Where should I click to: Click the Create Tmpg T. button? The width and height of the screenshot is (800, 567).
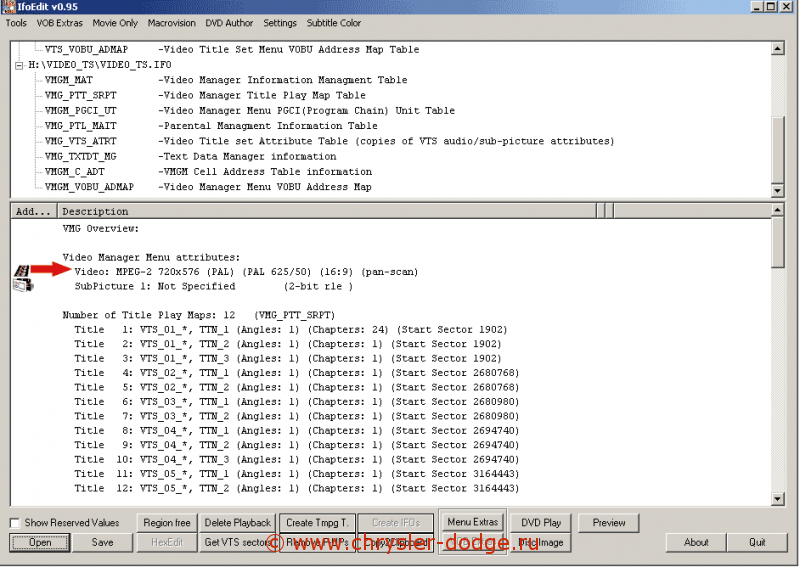tap(317, 523)
